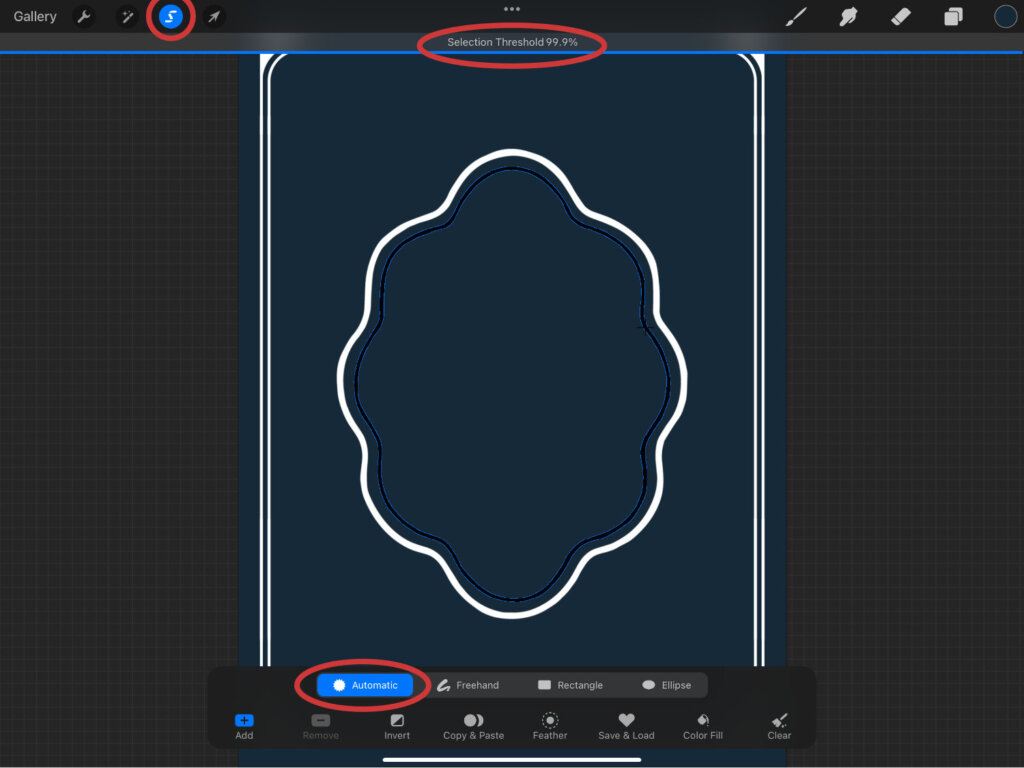Open Save & Load selections
The image size is (1024, 768).
click(x=626, y=726)
